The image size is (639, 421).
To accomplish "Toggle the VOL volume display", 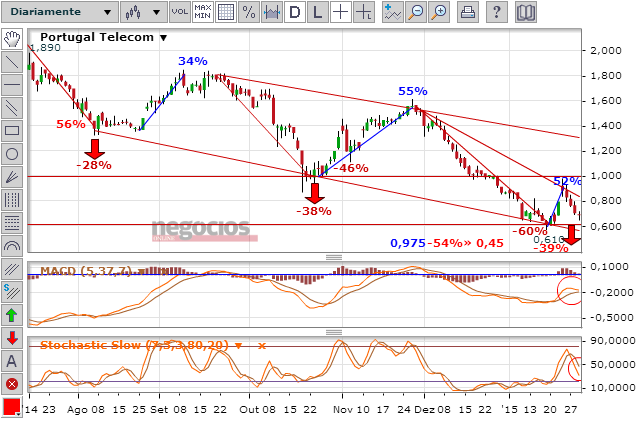I will pos(180,12).
